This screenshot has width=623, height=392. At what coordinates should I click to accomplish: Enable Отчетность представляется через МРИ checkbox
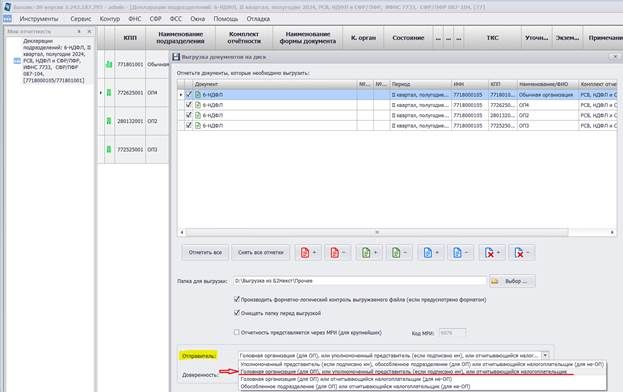(x=237, y=332)
